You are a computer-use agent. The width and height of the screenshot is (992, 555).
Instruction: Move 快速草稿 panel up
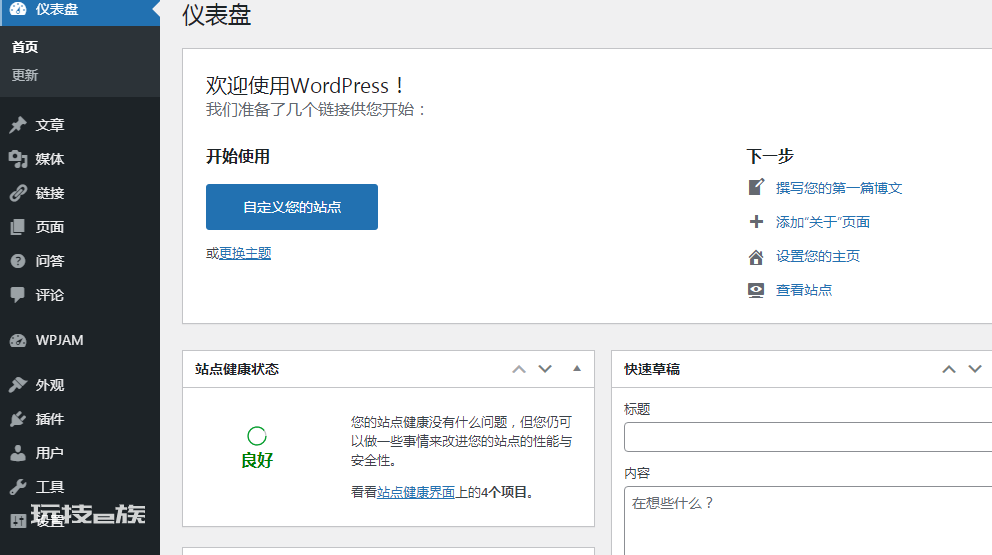(948, 369)
